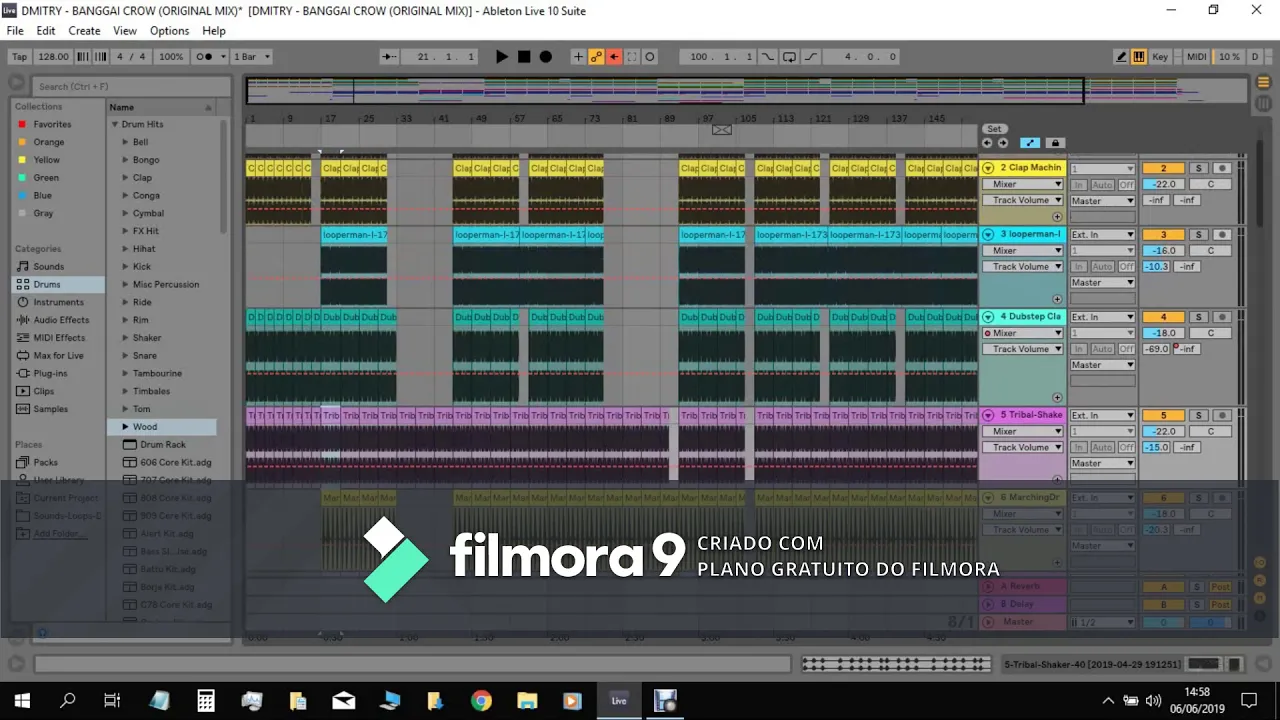Toggle Session Record circle button
Screen dimensions: 1280x720
pyautogui.click(x=650, y=57)
